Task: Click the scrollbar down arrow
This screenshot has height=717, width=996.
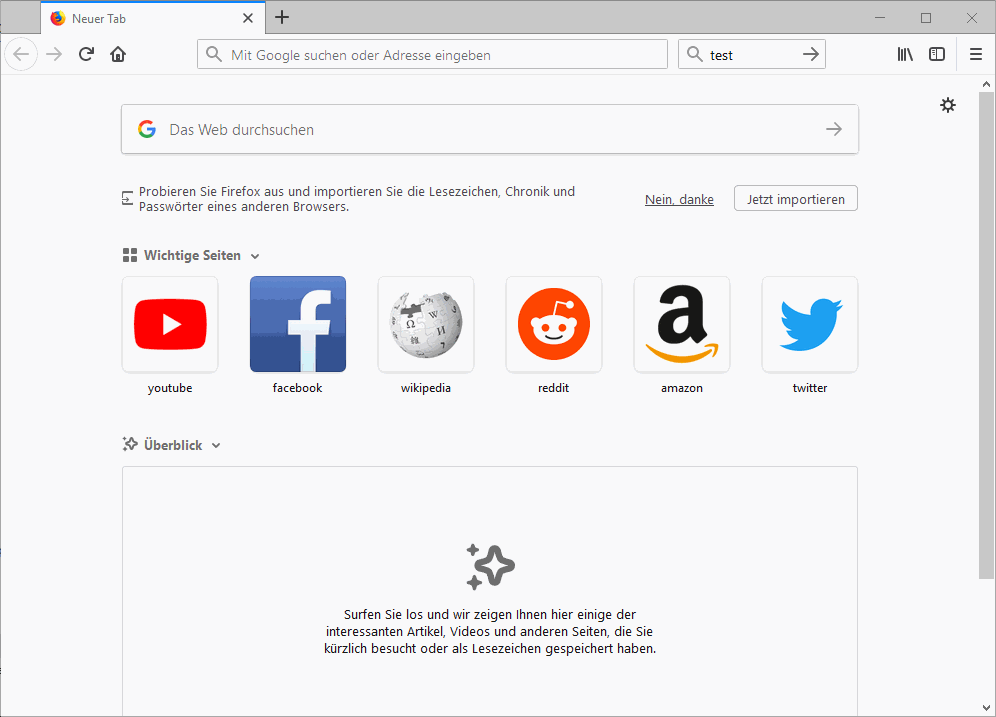Action: coord(986,707)
